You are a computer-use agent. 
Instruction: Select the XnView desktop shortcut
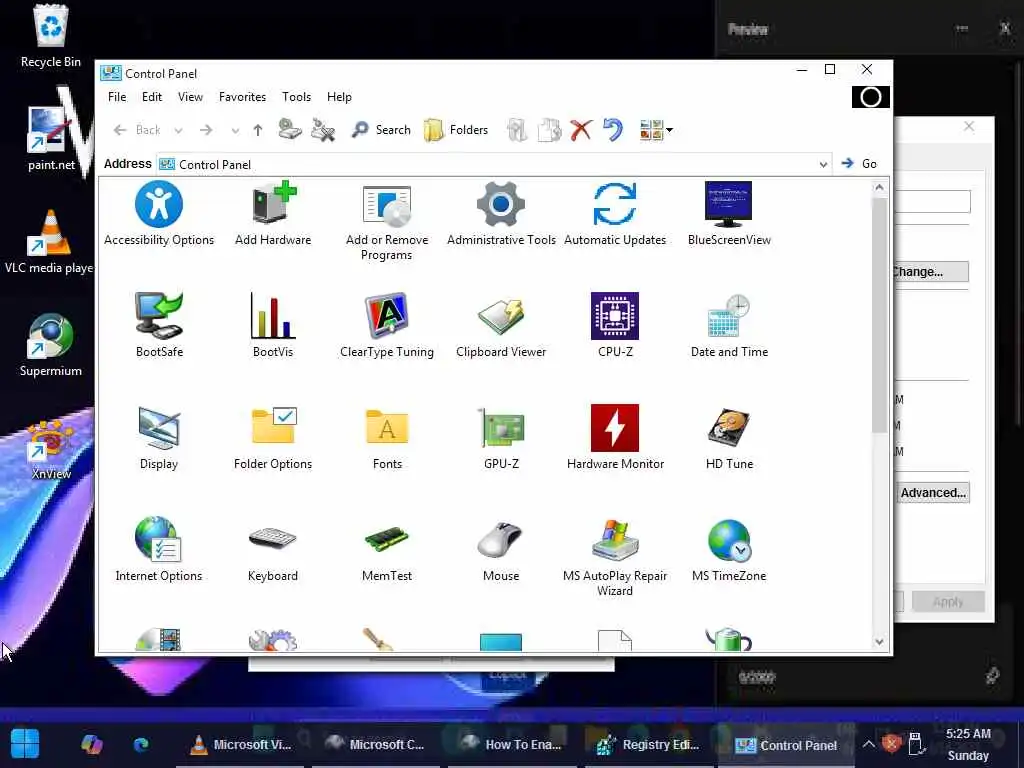50,449
